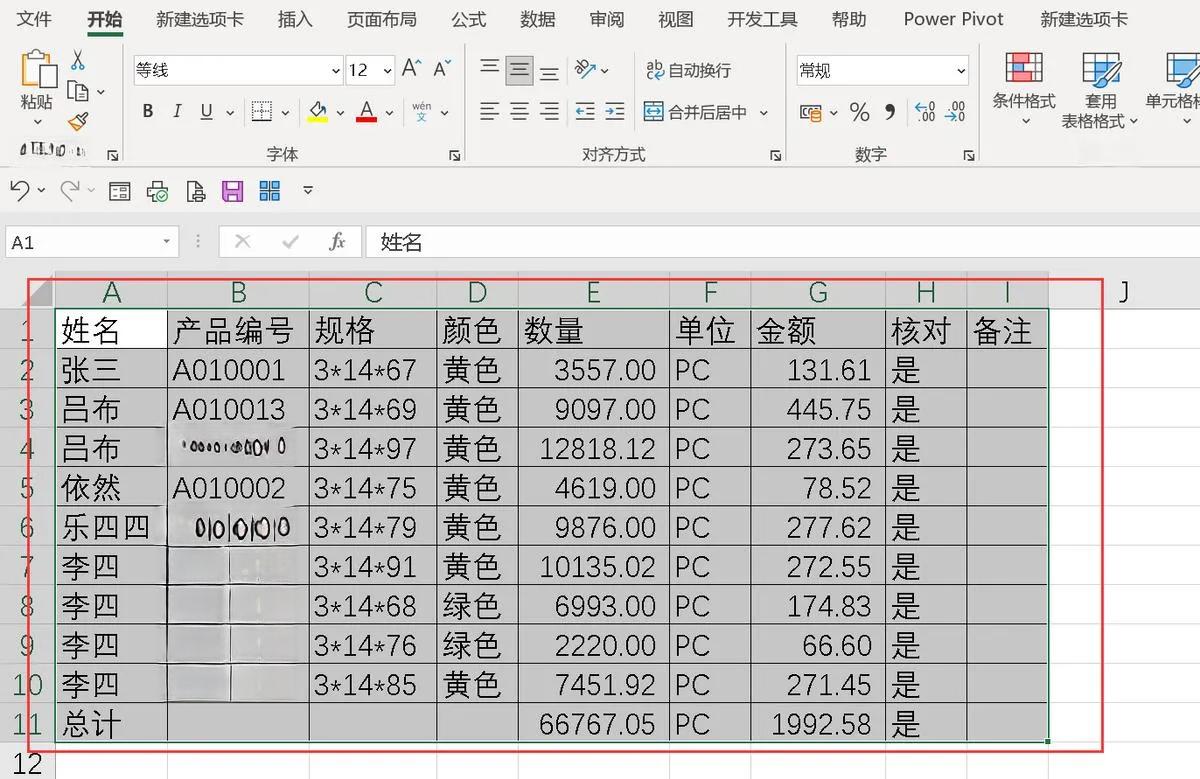1200x779 pixels.
Task: Decrease the indent
Action: click(585, 111)
